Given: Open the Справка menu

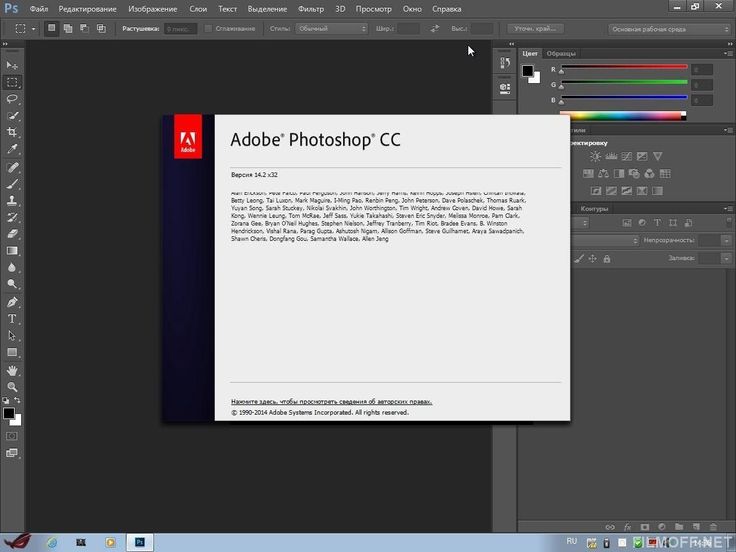Looking at the screenshot, I should (x=446, y=9).
